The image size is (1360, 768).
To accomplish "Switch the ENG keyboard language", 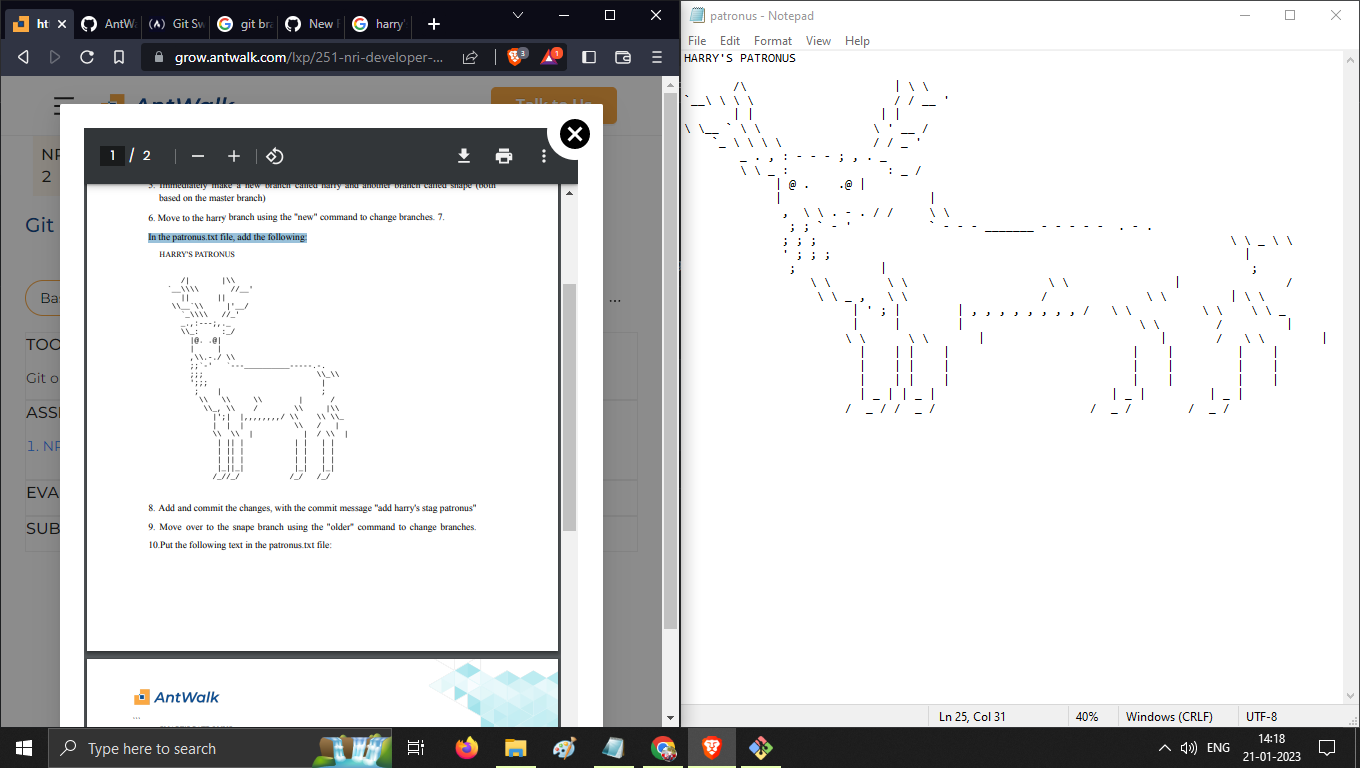I will [x=1218, y=747].
